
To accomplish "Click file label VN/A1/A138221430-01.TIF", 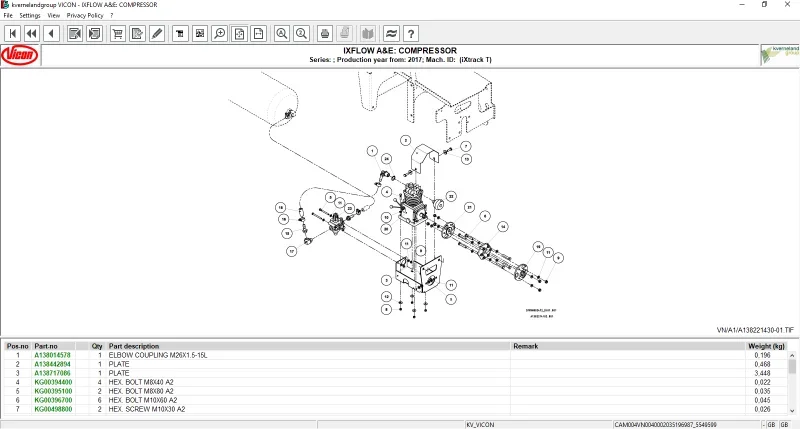I will (755, 330).
